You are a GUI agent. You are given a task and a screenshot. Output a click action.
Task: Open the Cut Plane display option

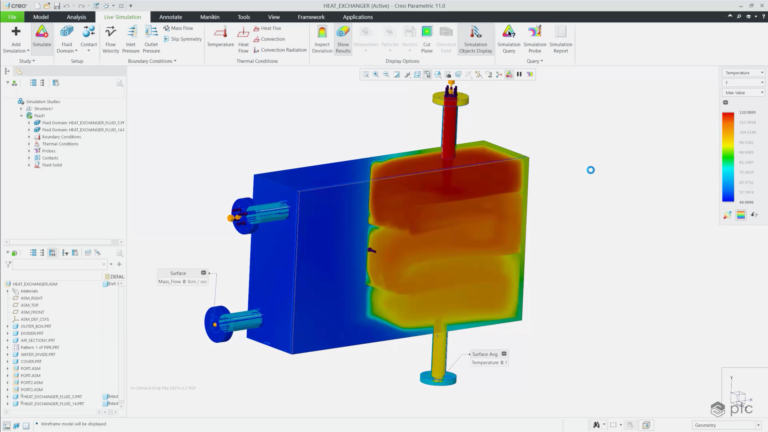(x=427, y=39)
